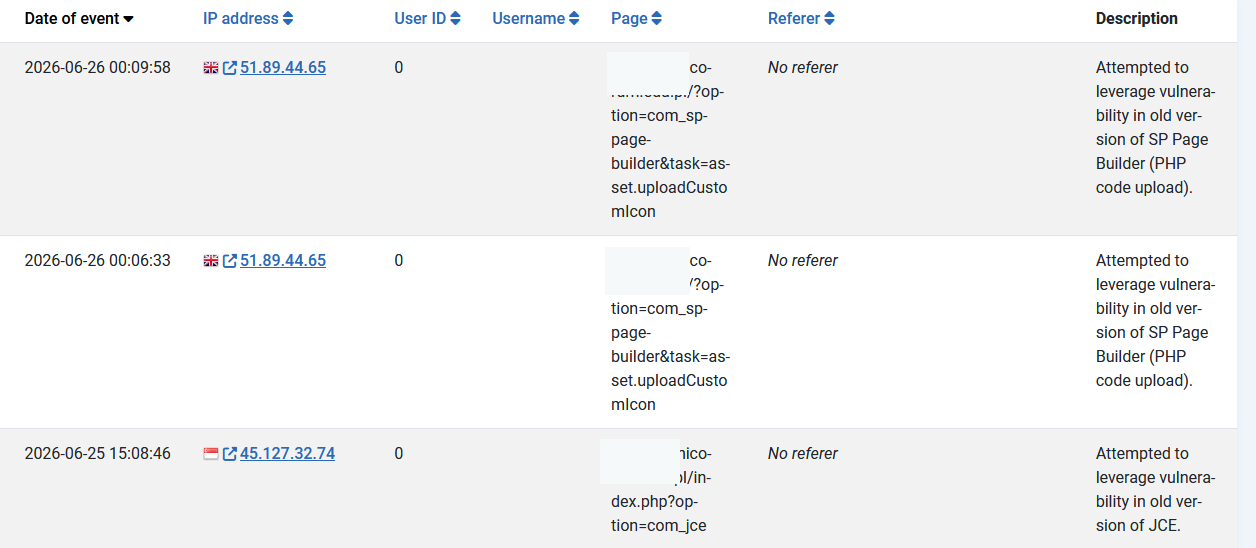Click 'No referer' in 00:06:33 row
Screen dimensions: 1256x548
[803, 260]
